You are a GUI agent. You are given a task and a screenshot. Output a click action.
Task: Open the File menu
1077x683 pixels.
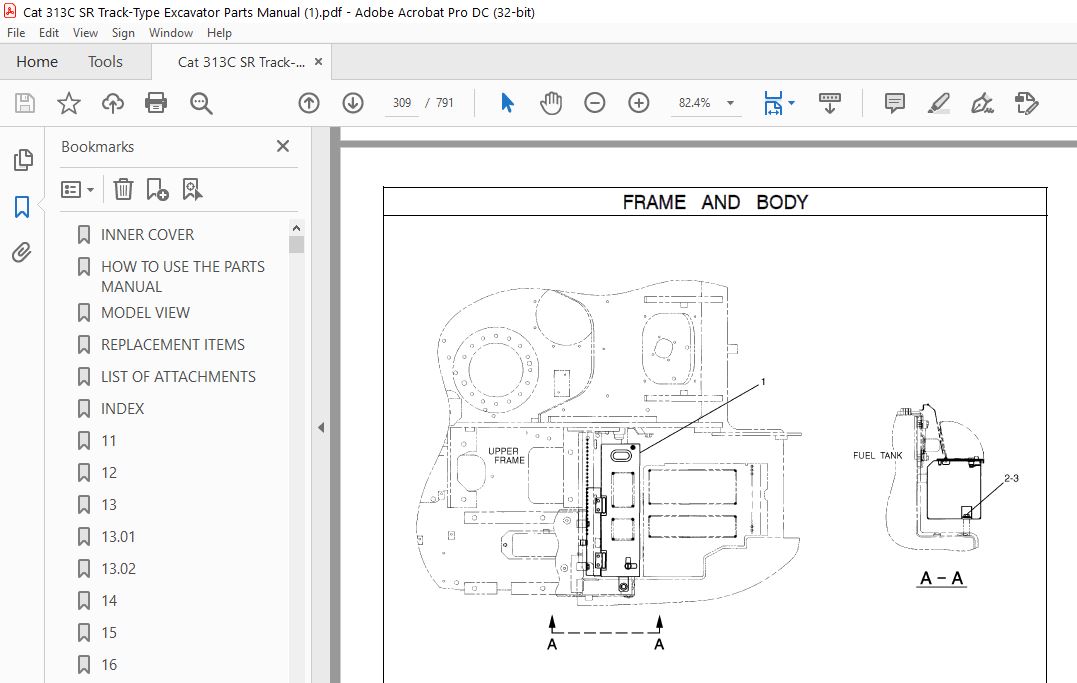16,32
